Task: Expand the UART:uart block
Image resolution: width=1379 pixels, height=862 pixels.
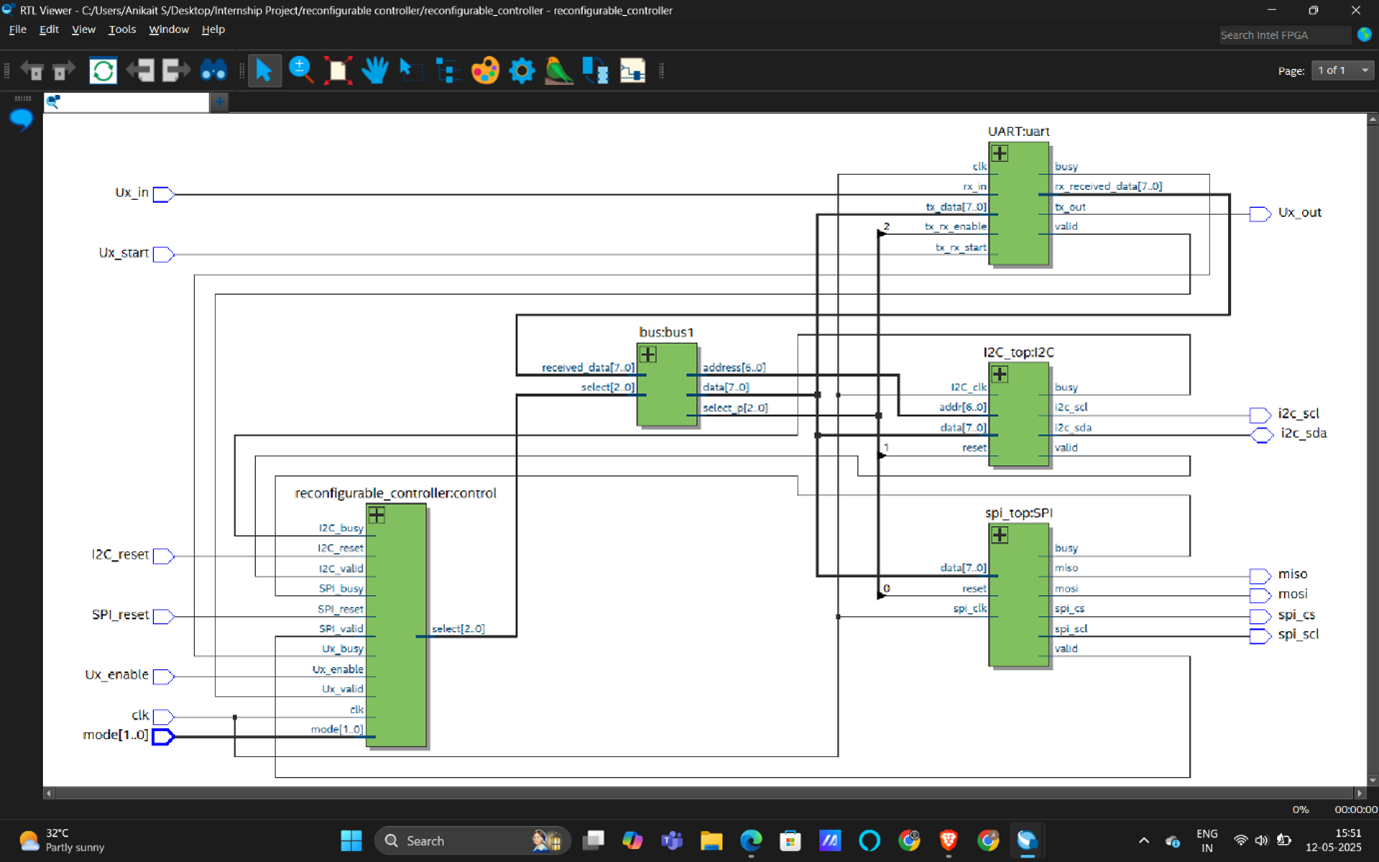Action: 999,154
